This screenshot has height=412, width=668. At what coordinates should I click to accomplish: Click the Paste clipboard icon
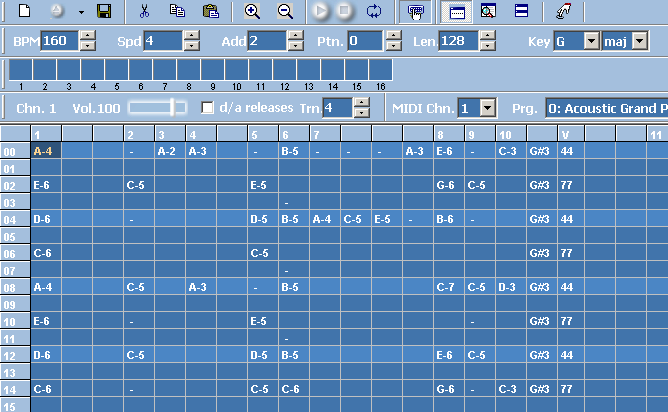210,12
